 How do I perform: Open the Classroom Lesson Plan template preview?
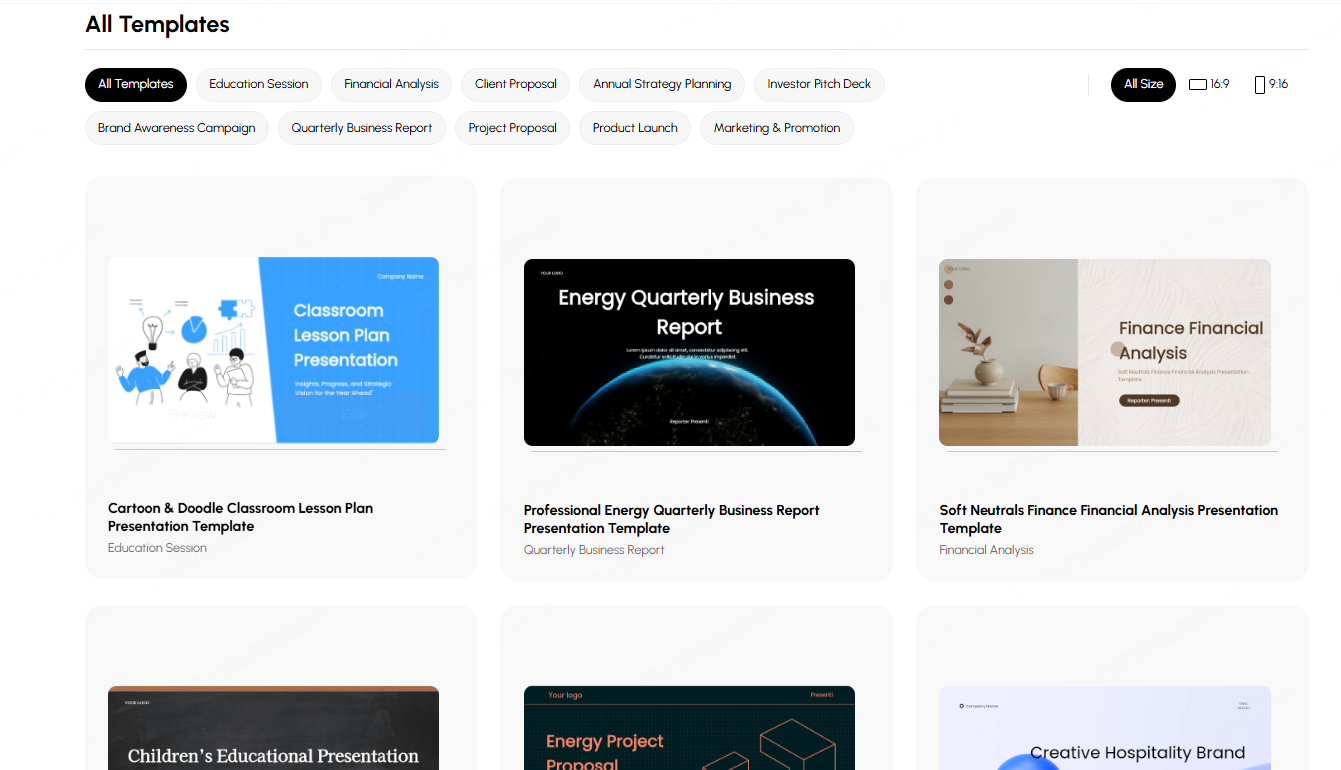pyautogui.click(x=273, y=351)
